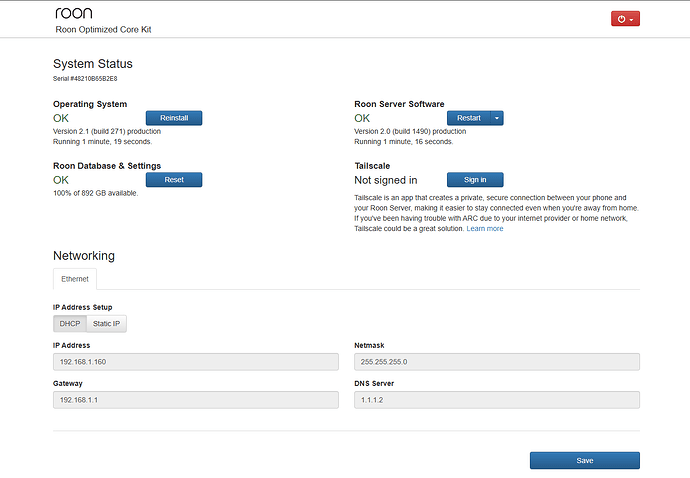Click the 'Roon Optimized Core Kit' subtitle
Screen dimensions: 690x478
click(x=103, y=29)
